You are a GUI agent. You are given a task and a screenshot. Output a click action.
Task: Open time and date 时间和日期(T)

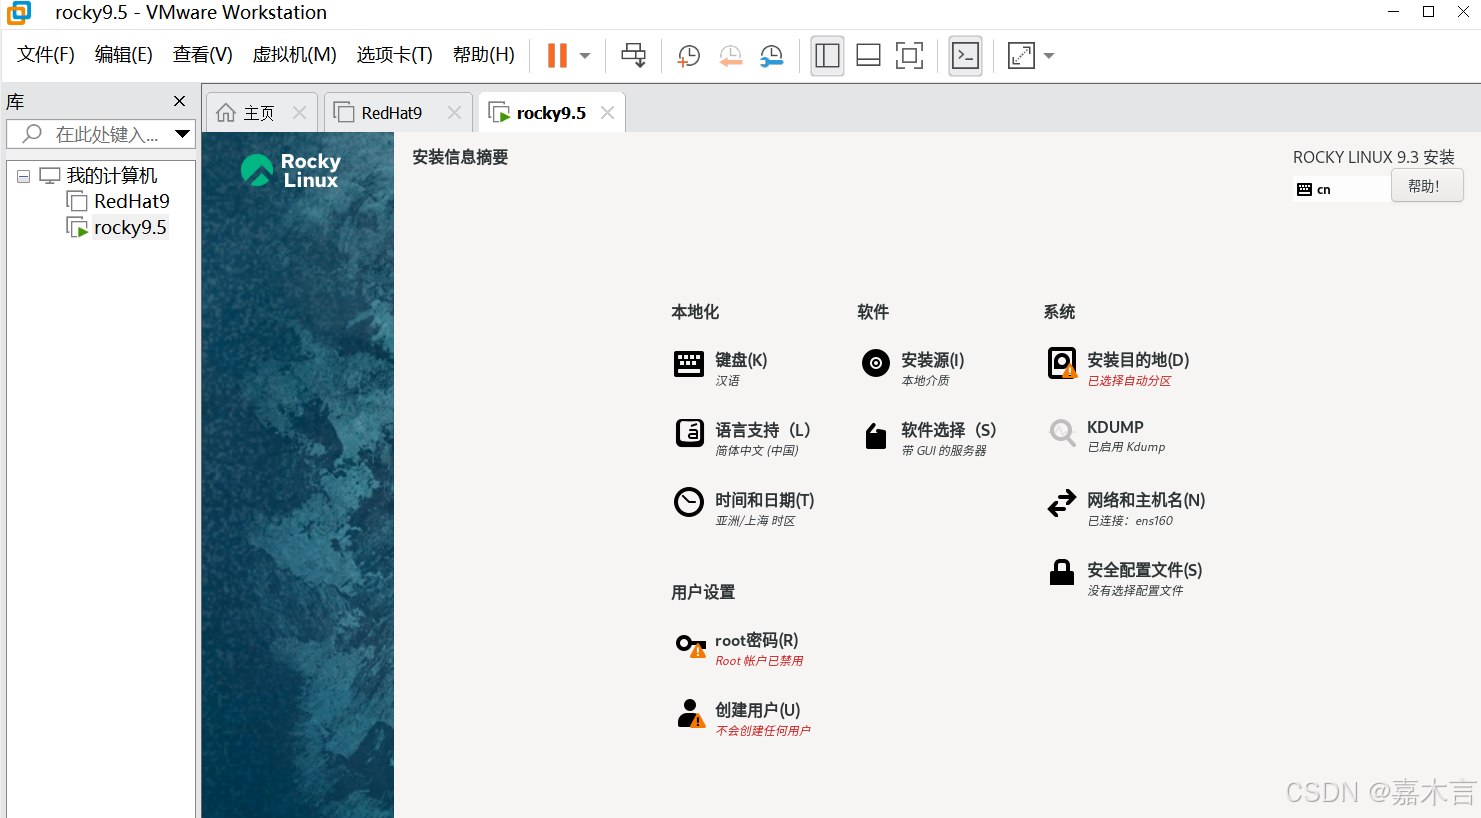744,508
